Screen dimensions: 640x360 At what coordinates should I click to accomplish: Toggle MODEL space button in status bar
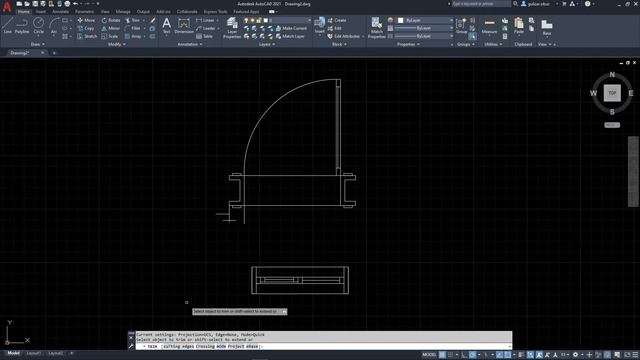click(x=429, y=355)
